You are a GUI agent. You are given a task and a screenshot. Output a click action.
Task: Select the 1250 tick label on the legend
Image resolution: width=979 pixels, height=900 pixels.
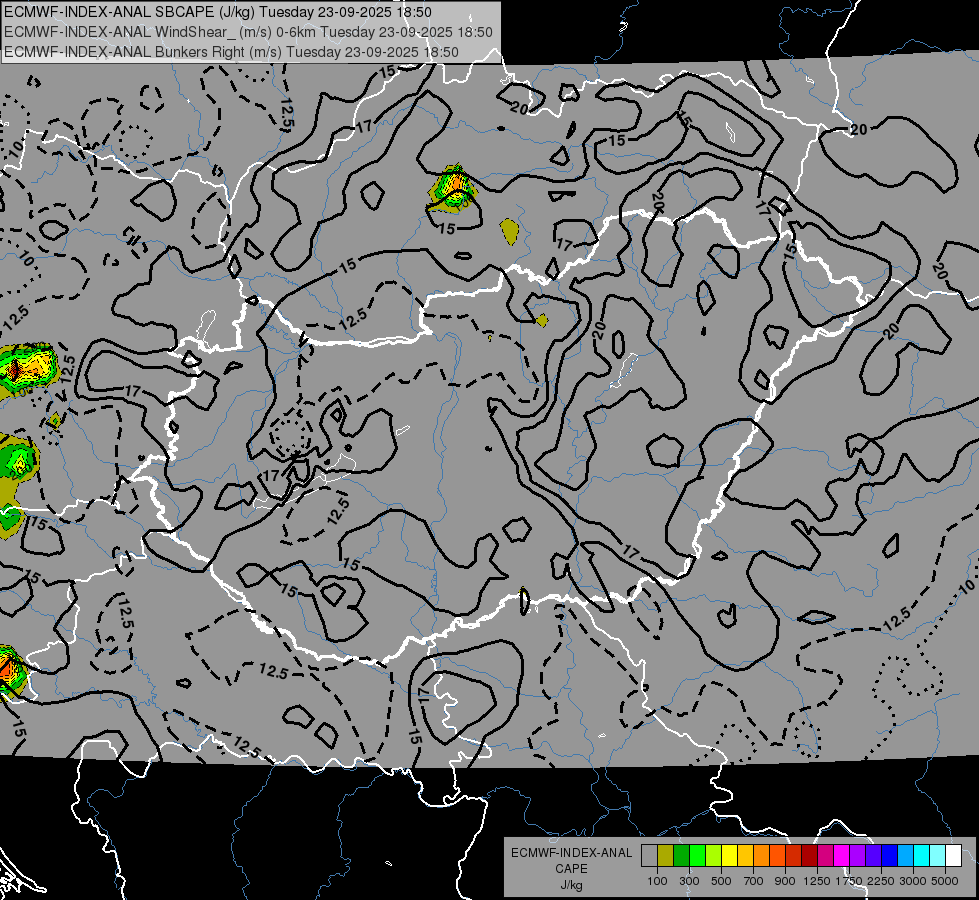point(817,881)
